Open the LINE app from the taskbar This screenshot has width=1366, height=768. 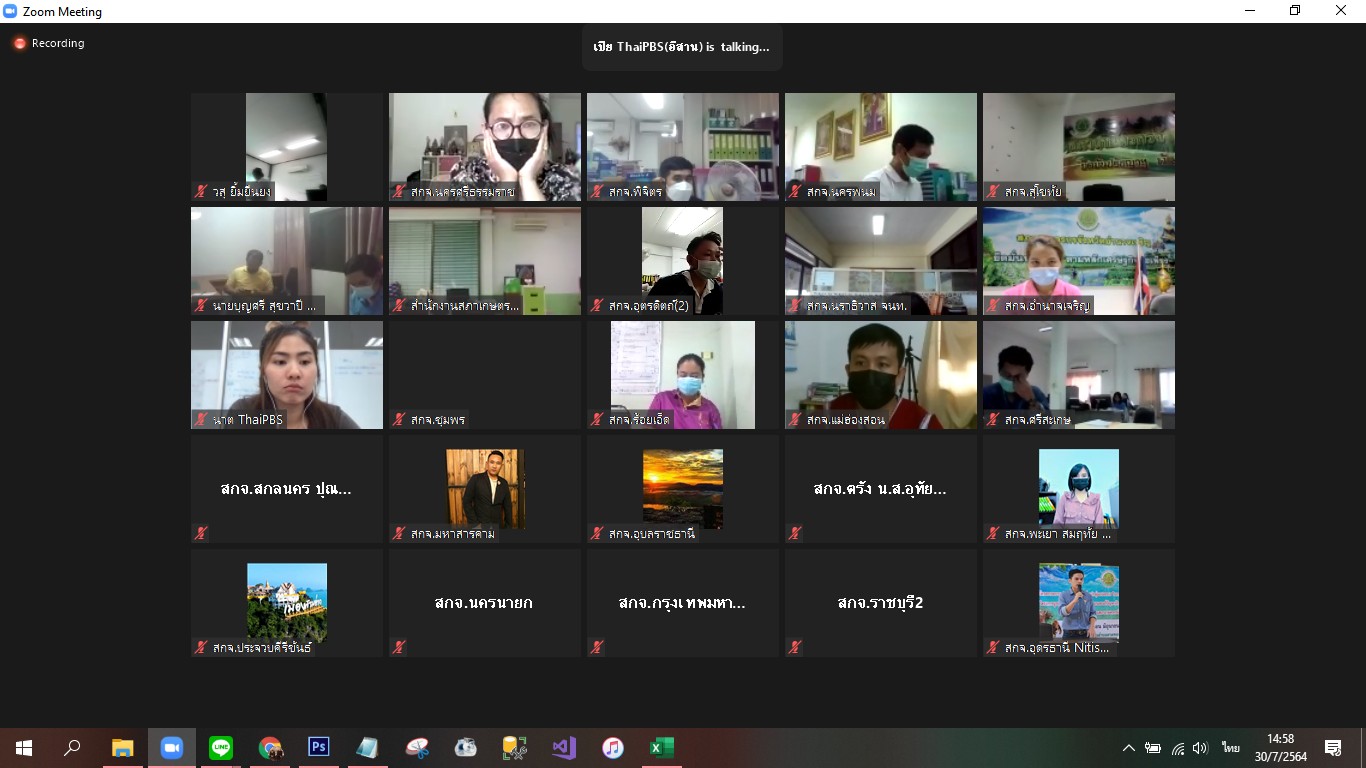pyautogui.click(x=221, y=748)
